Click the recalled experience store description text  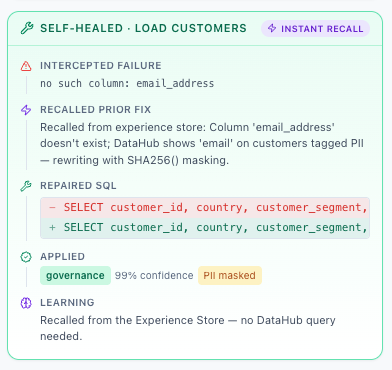click(x=202, y=144)
